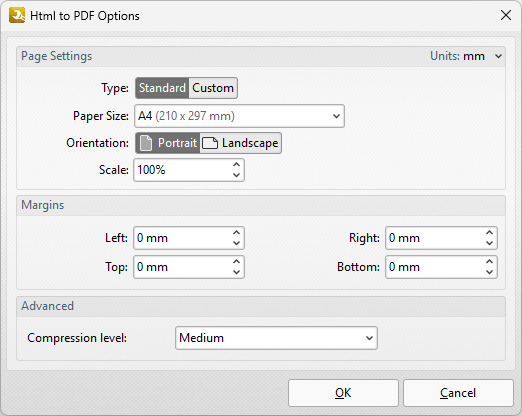Close the Html to PDF Options dialog
Viewport: 522px width, 416px height.
coord(506,15)
